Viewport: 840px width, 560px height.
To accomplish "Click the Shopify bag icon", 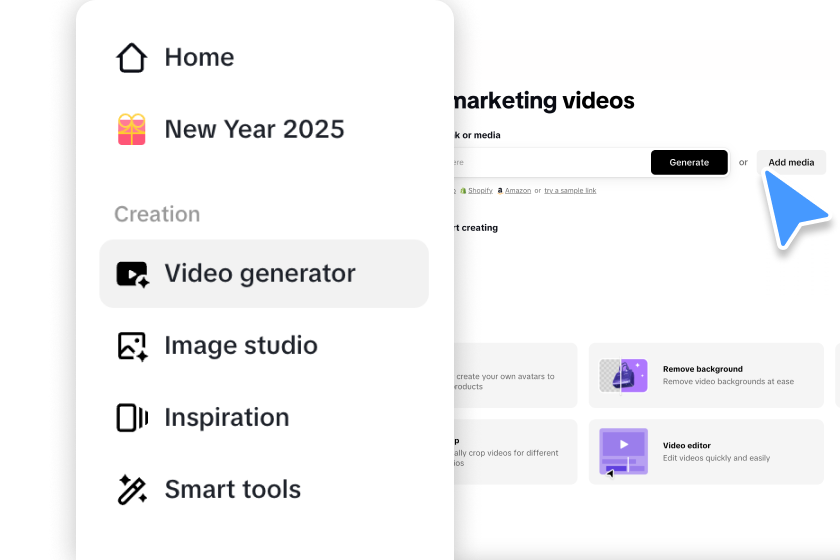I will pos(463,191).
